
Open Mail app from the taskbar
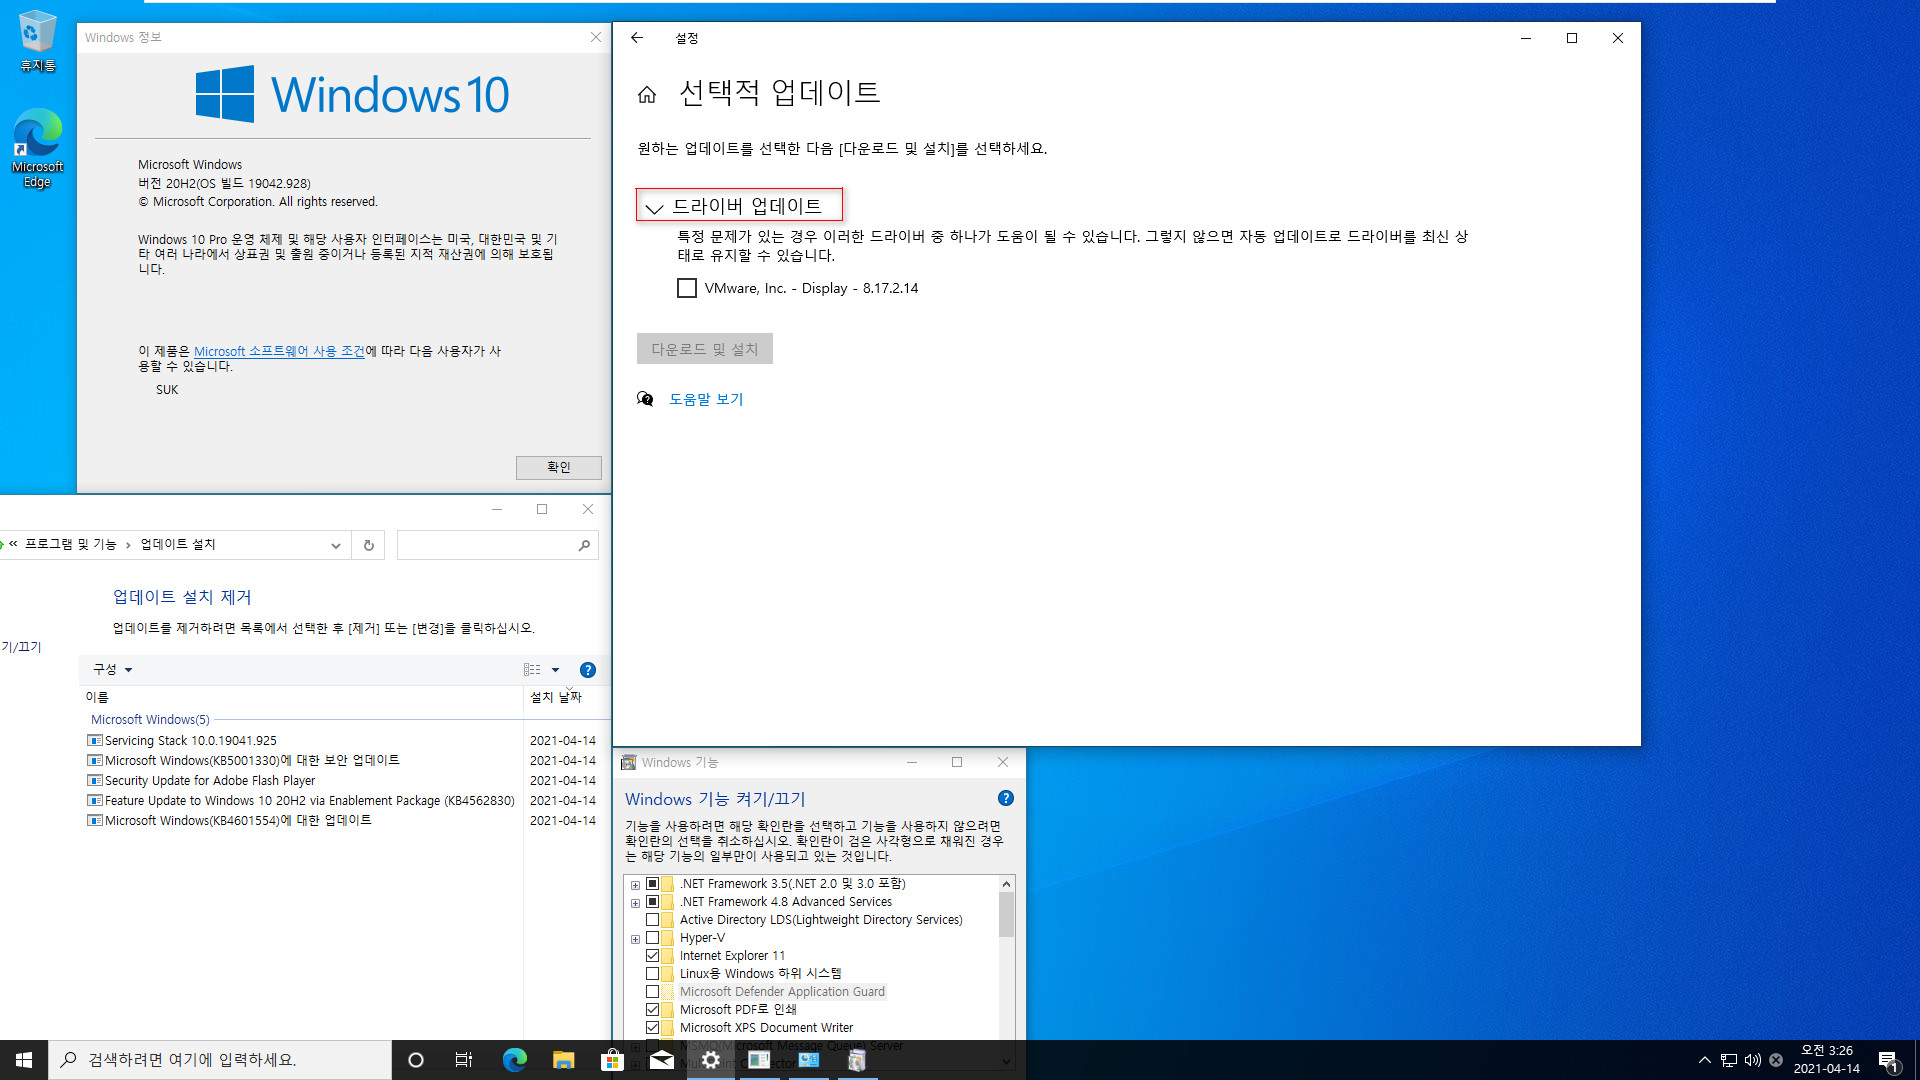661,1060
